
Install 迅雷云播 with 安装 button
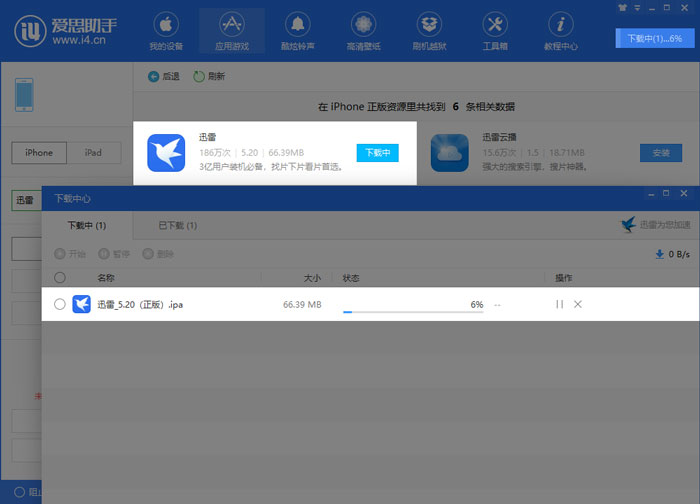pos(661,153)
